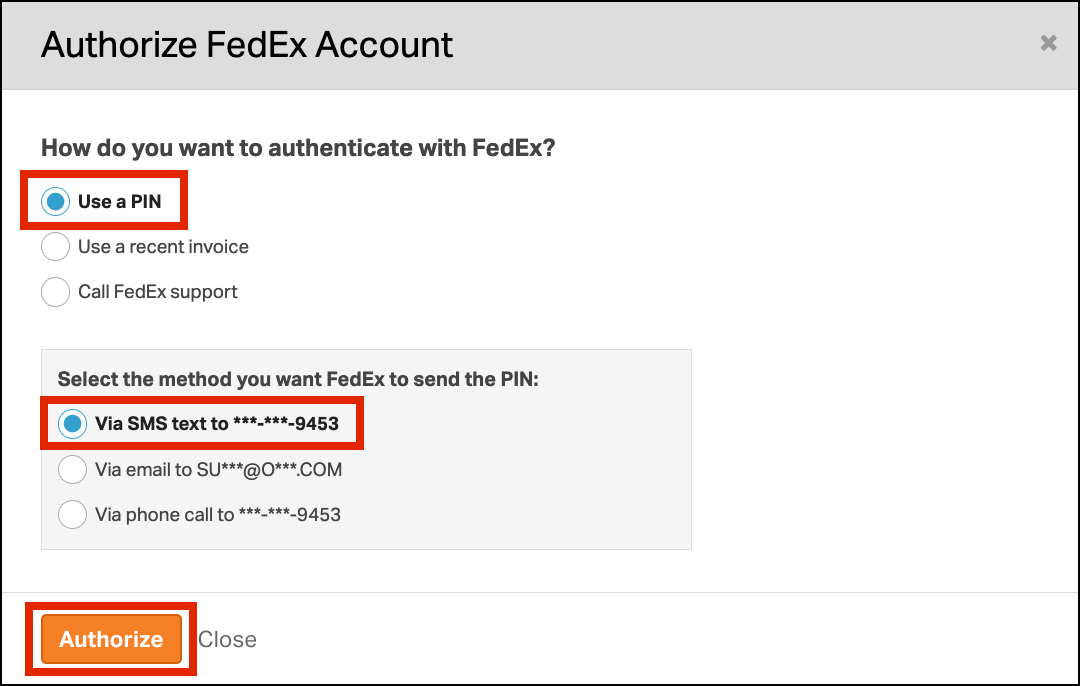1080x686 pixels.
Task: Select the Via phone call radio circle
Action: (x=72, y=514)
